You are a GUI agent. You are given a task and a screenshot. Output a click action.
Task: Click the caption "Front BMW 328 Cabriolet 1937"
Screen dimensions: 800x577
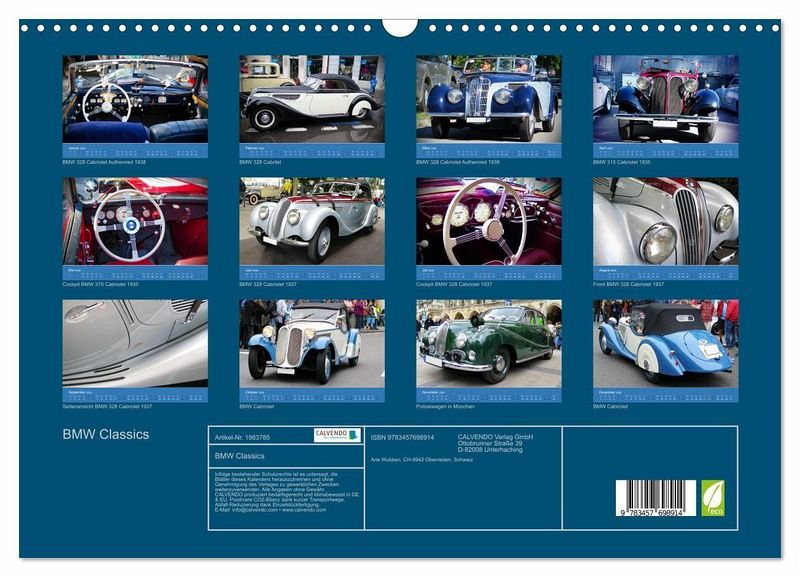628,284
